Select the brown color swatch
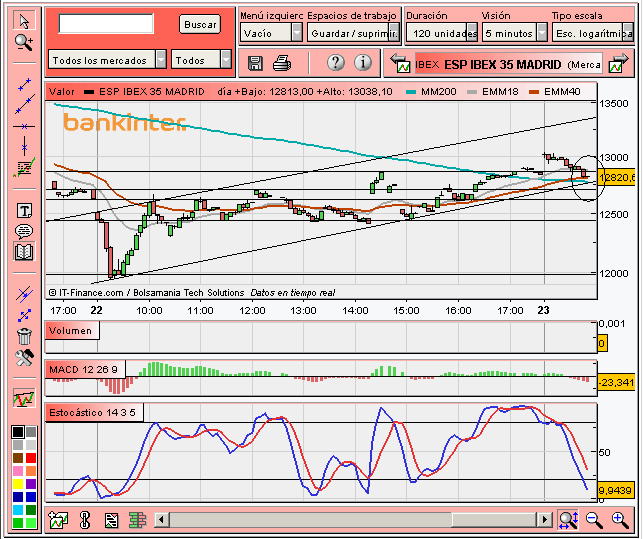Viewport: 643px width, 539px height. pyautogui.click(x=18, y=458)
